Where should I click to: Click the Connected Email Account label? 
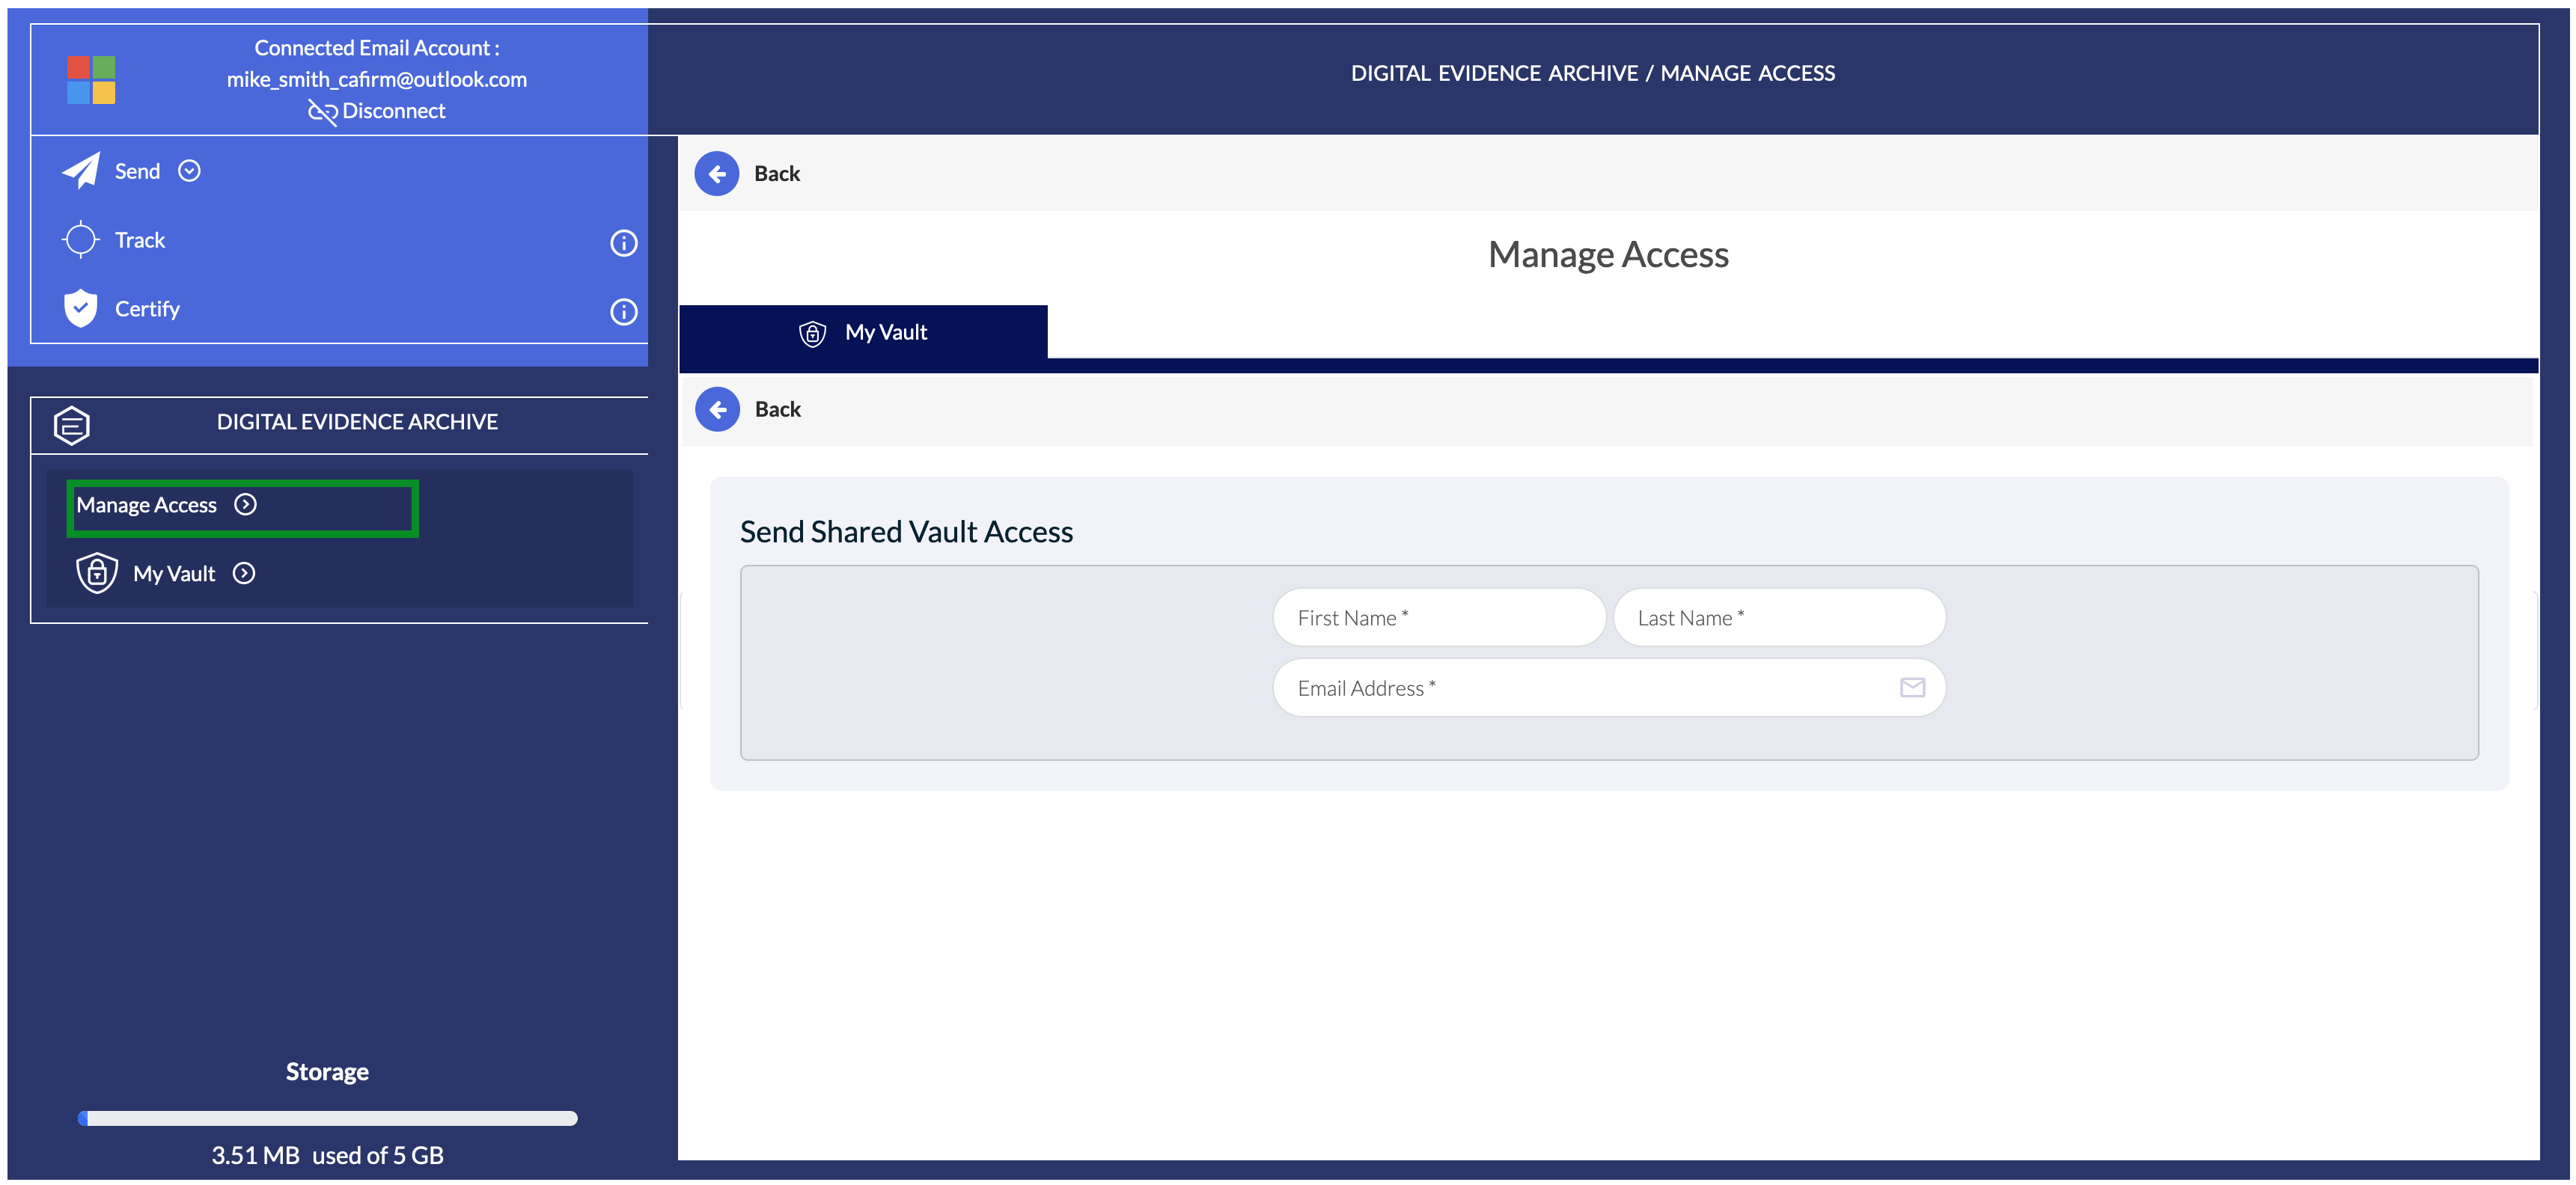(377, 48)
